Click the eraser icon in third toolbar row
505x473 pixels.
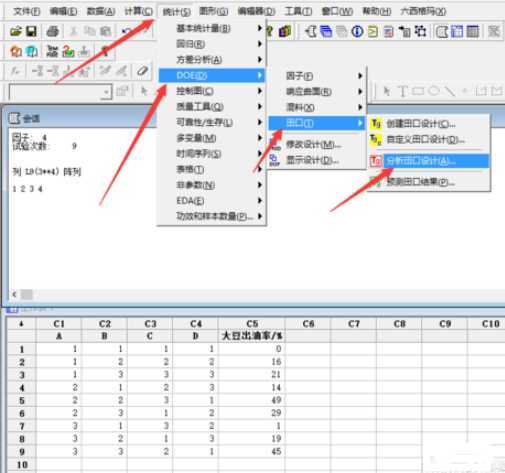point(142,71)
